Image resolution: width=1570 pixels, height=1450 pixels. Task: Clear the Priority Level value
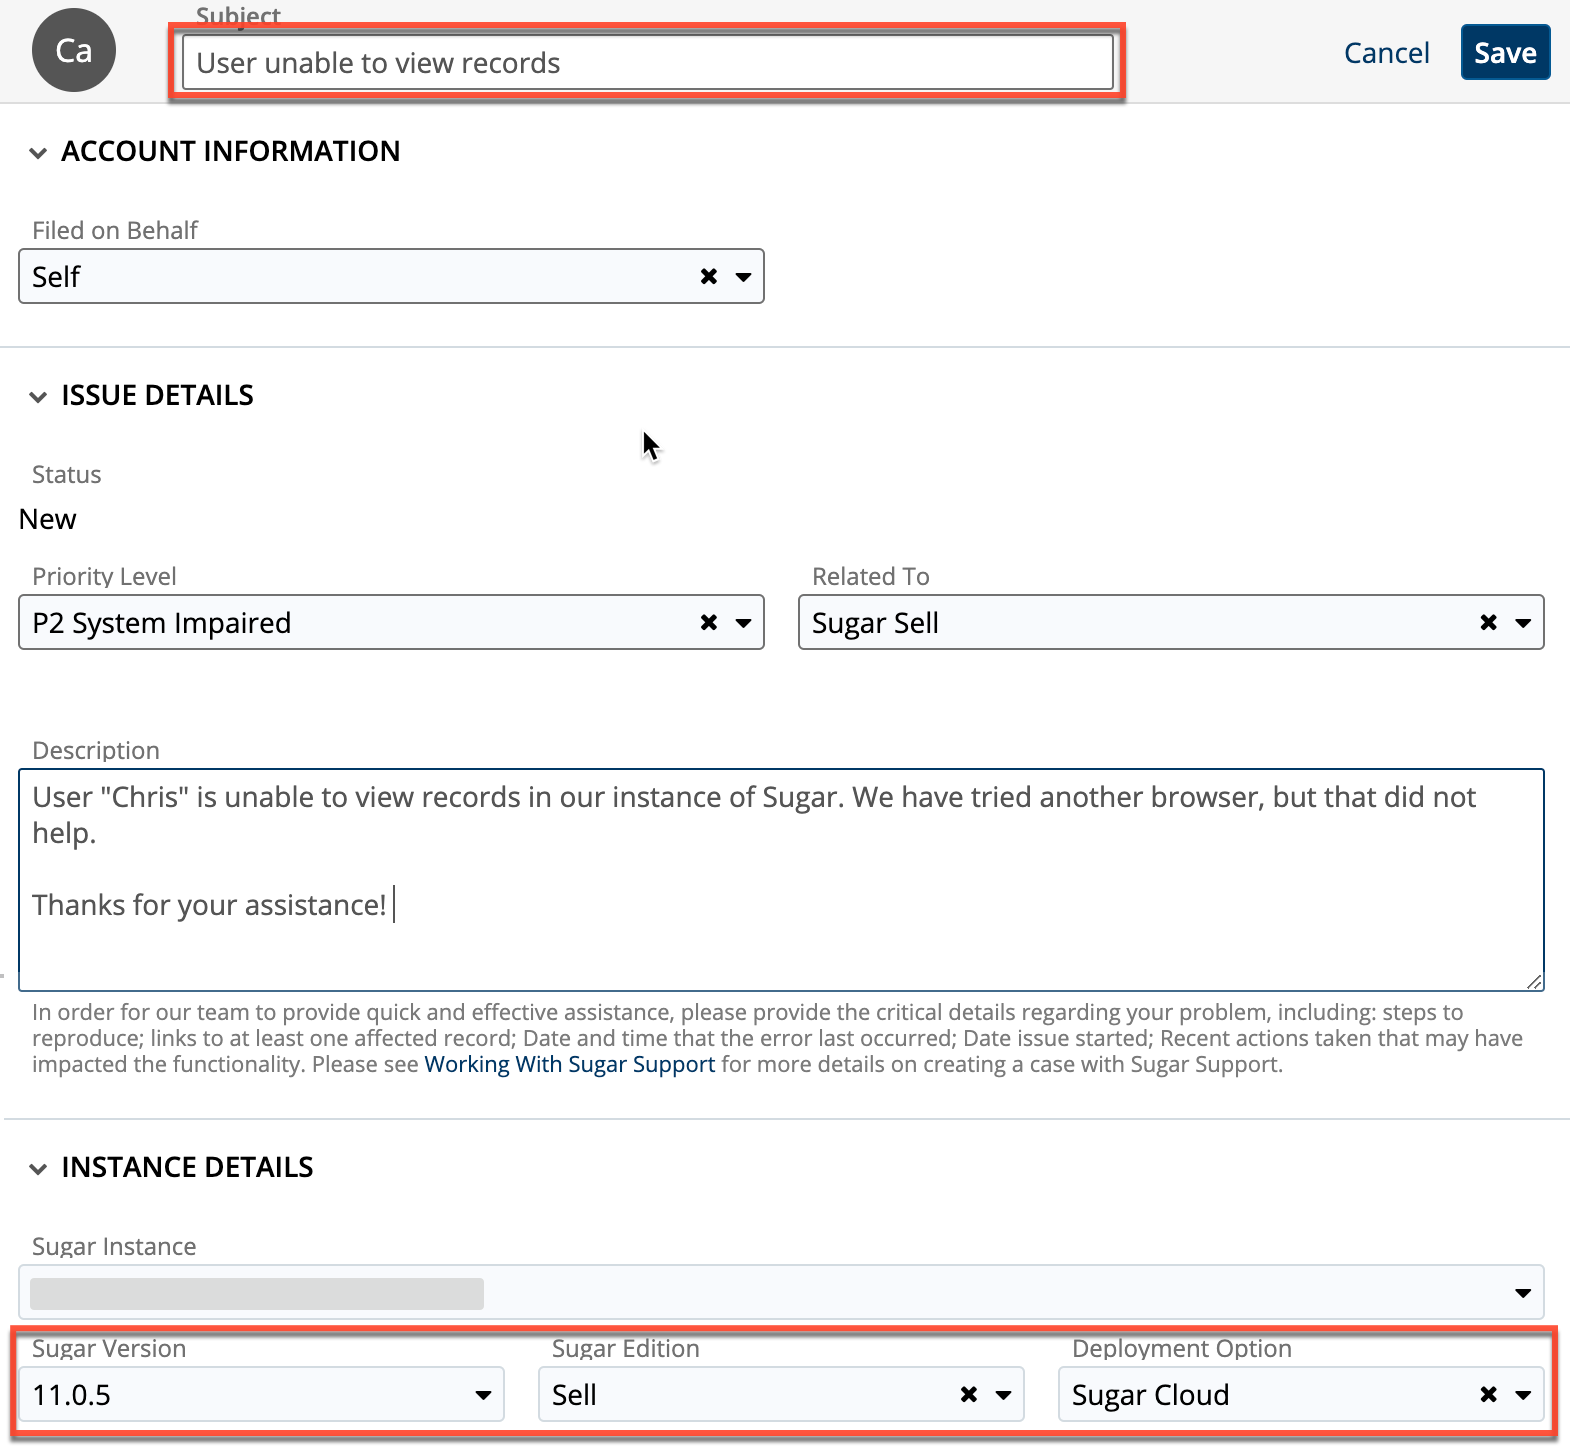(x=709, y=623)
